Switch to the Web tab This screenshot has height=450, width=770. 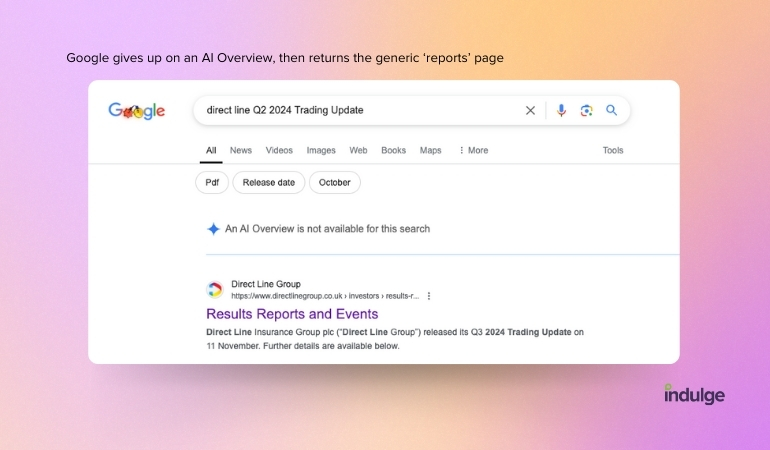358,150
